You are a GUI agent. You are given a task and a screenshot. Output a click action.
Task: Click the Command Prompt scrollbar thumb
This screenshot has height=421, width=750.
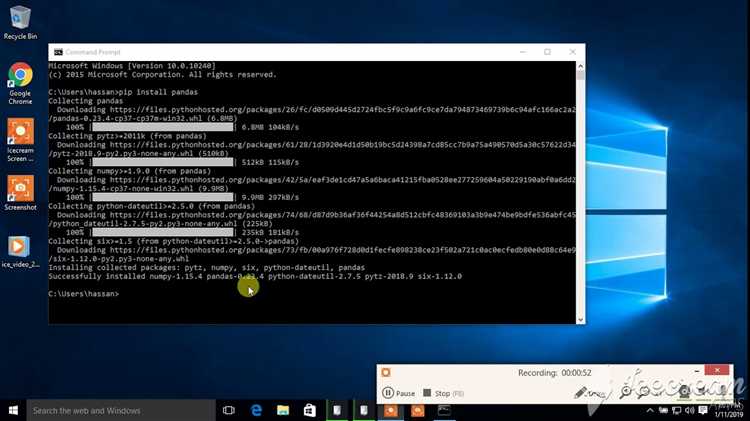click(580, 75)
